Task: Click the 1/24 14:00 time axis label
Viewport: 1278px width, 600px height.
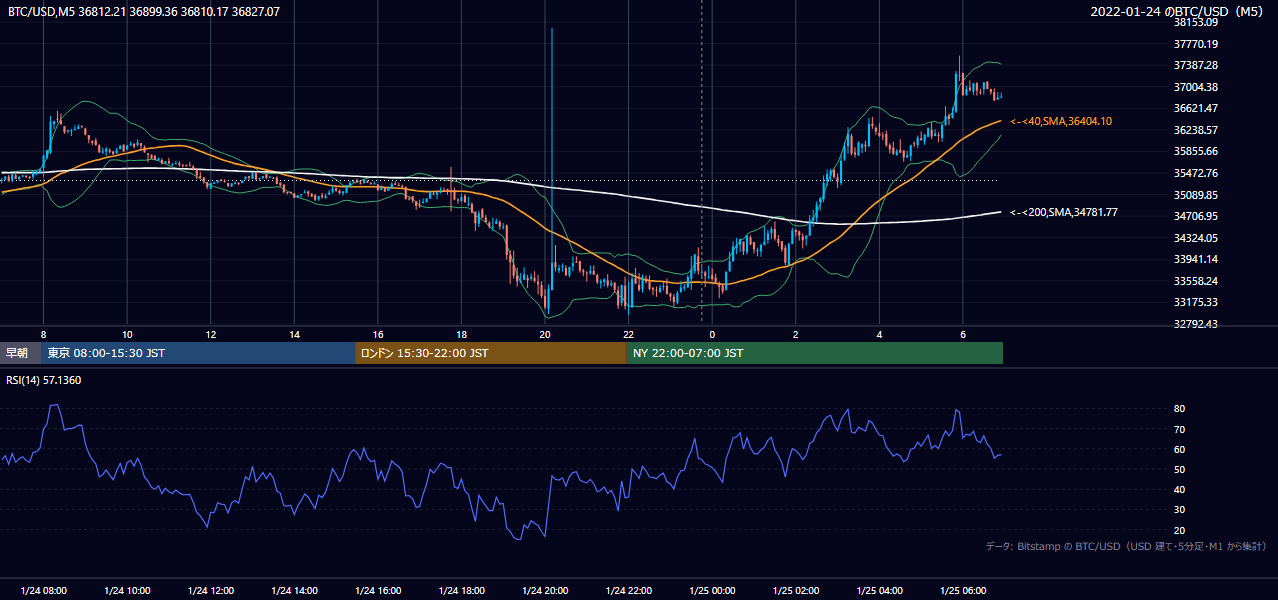Action: click(x=294, y=591)
